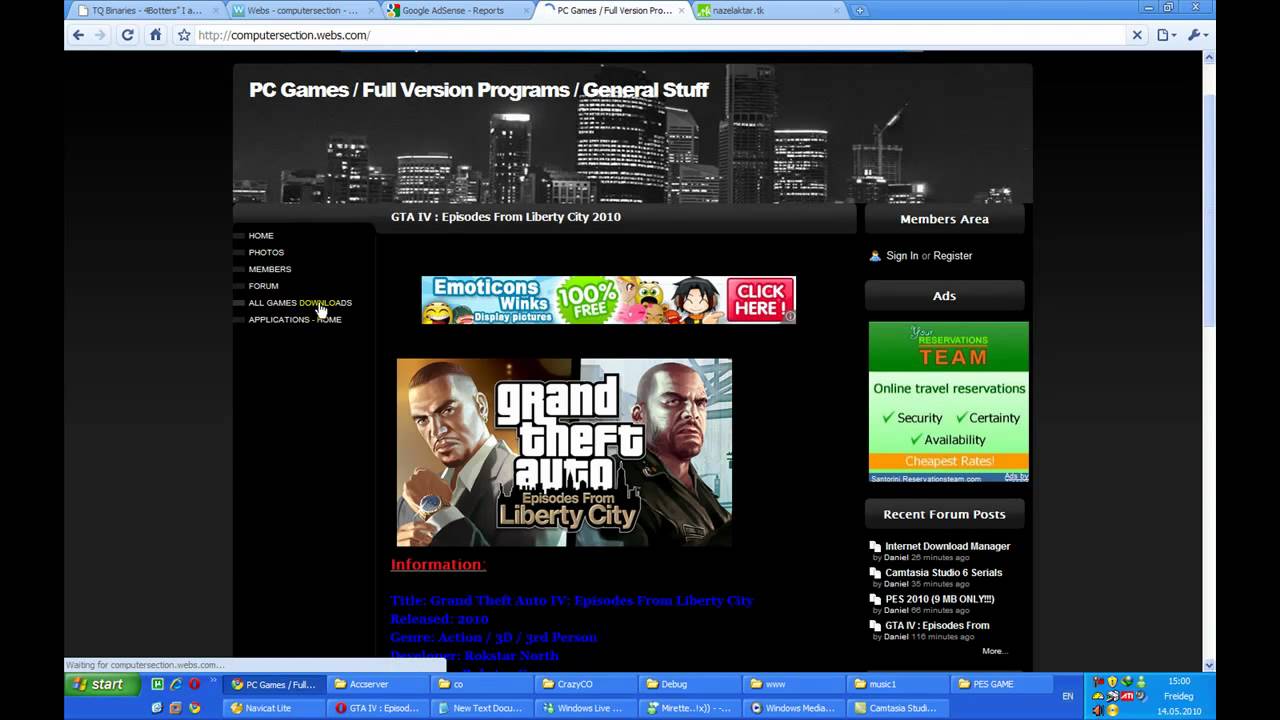Click the browser Back arrow
Screen dimensions: 1280x720
pyautogui.click(x=78, y=35)
